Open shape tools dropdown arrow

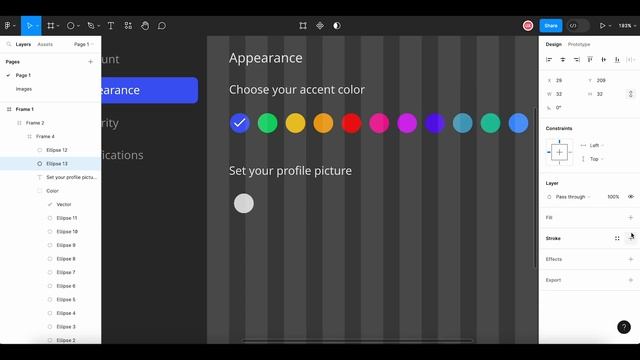(78, 26)
